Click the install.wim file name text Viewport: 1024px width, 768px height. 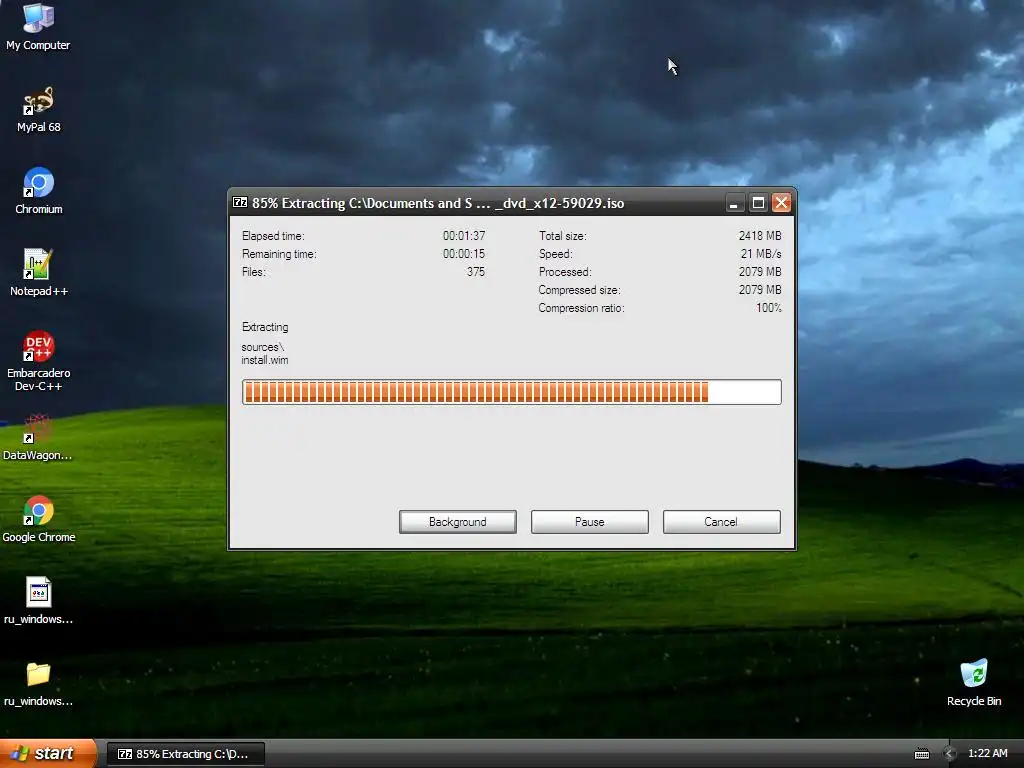(x=264, y=360)
